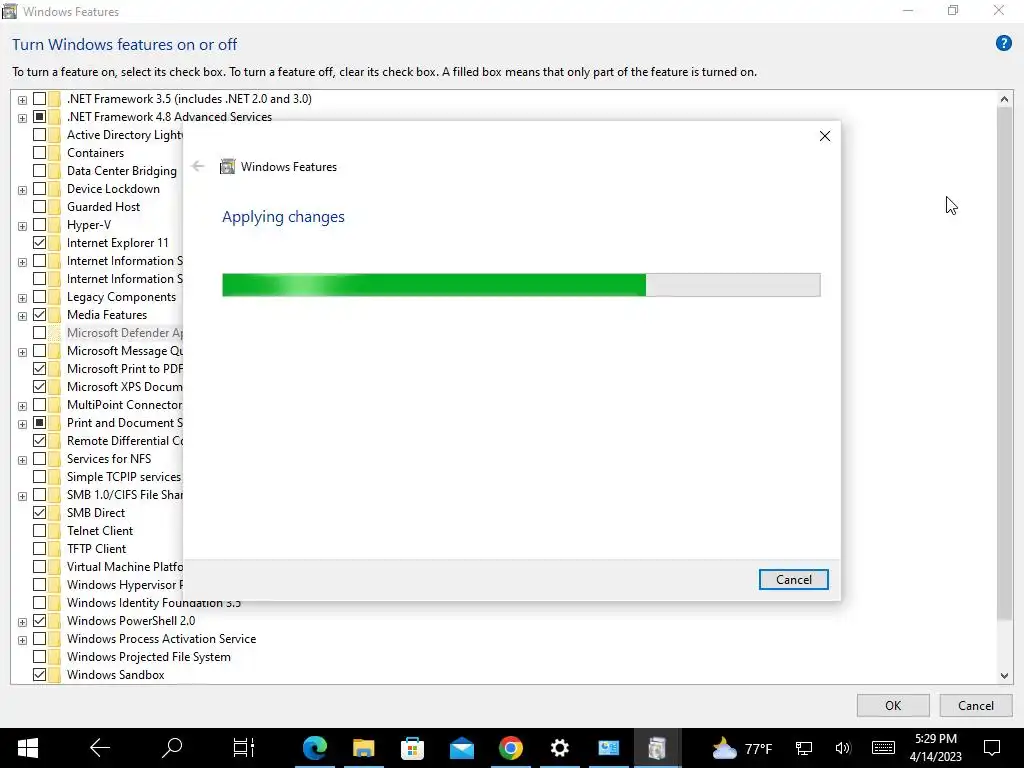Click the back arrow in the Applying changes dialog
Screen dimensions: 1024x768
coord(198,167)
